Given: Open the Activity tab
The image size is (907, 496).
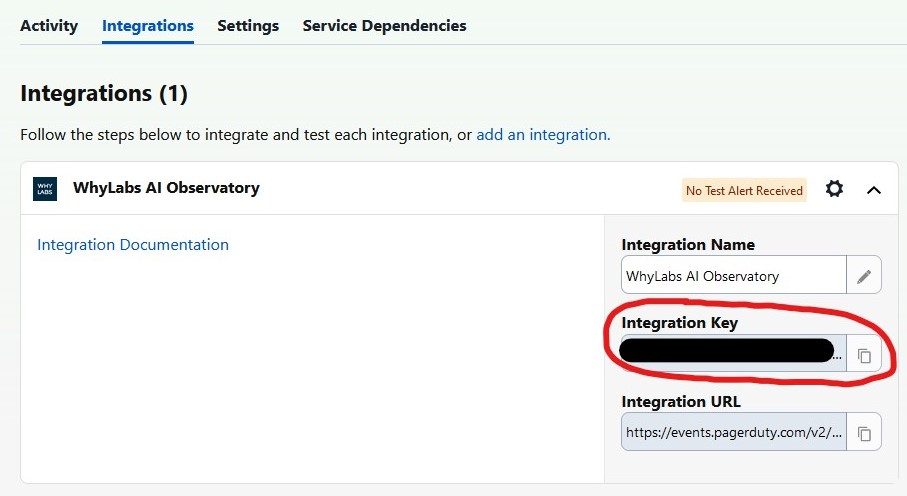Looking at the screenshot, I should [49, 26].
